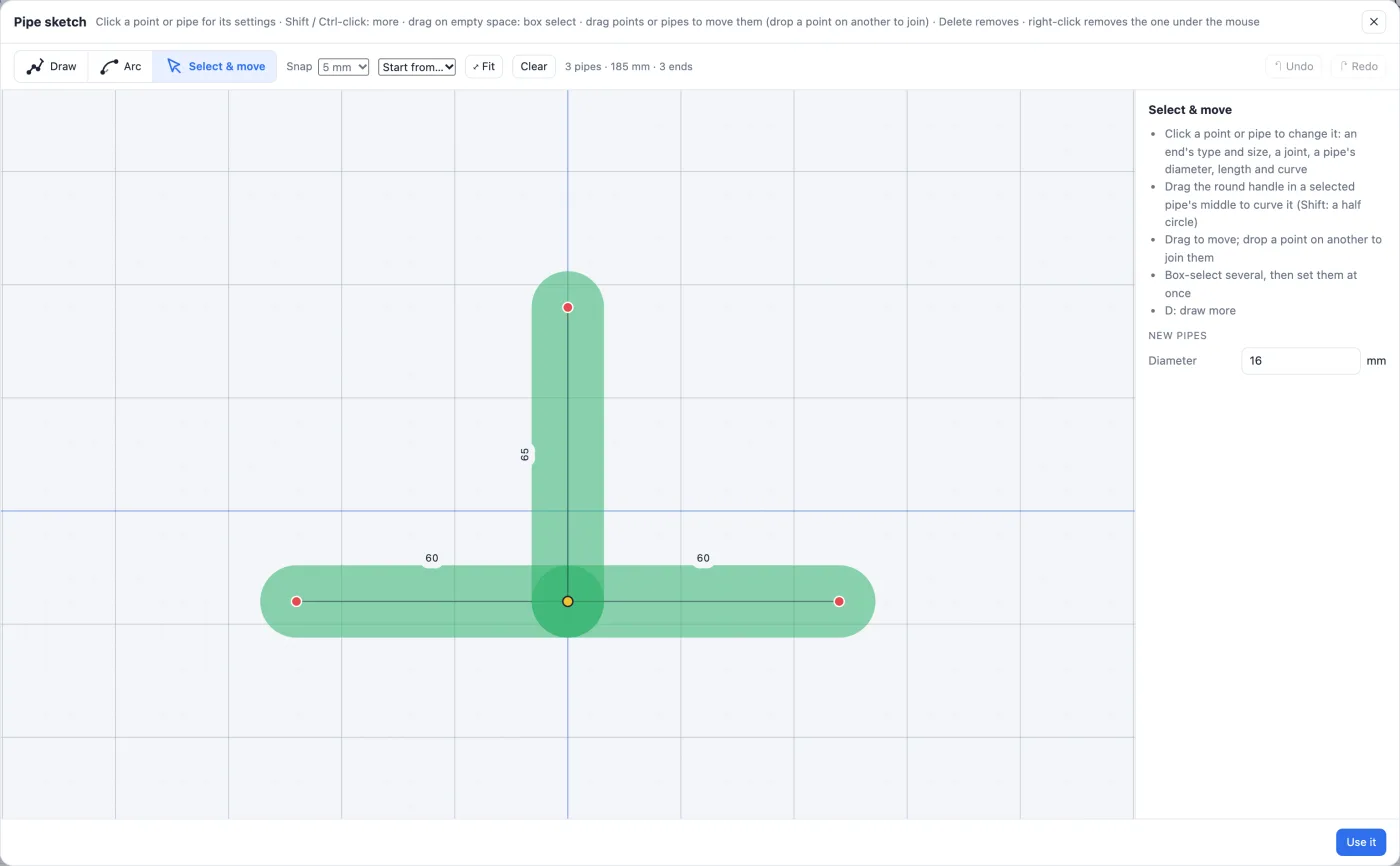The image size is (1400, 866).
Task: Click the Redo button
Action: [x=1358, y=67]
